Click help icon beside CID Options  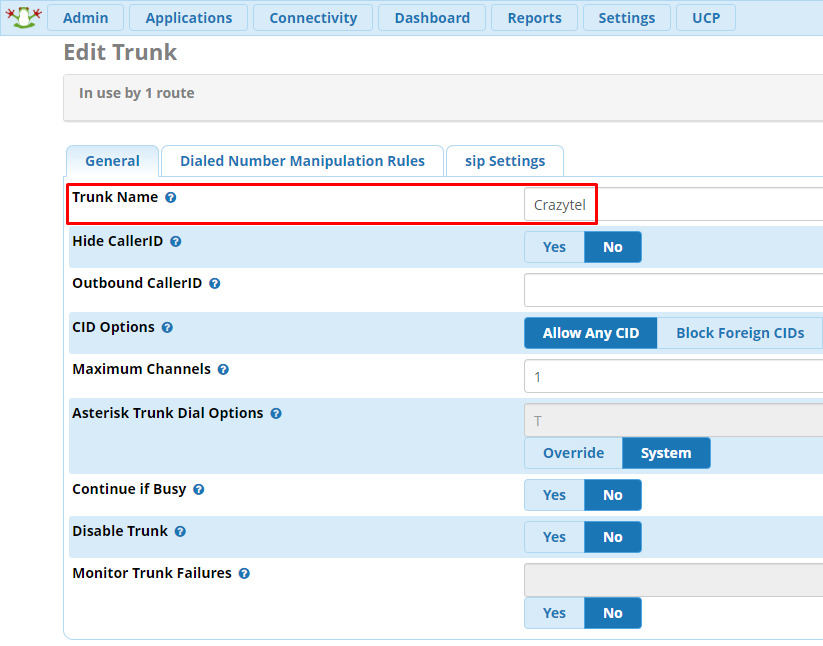167,328
